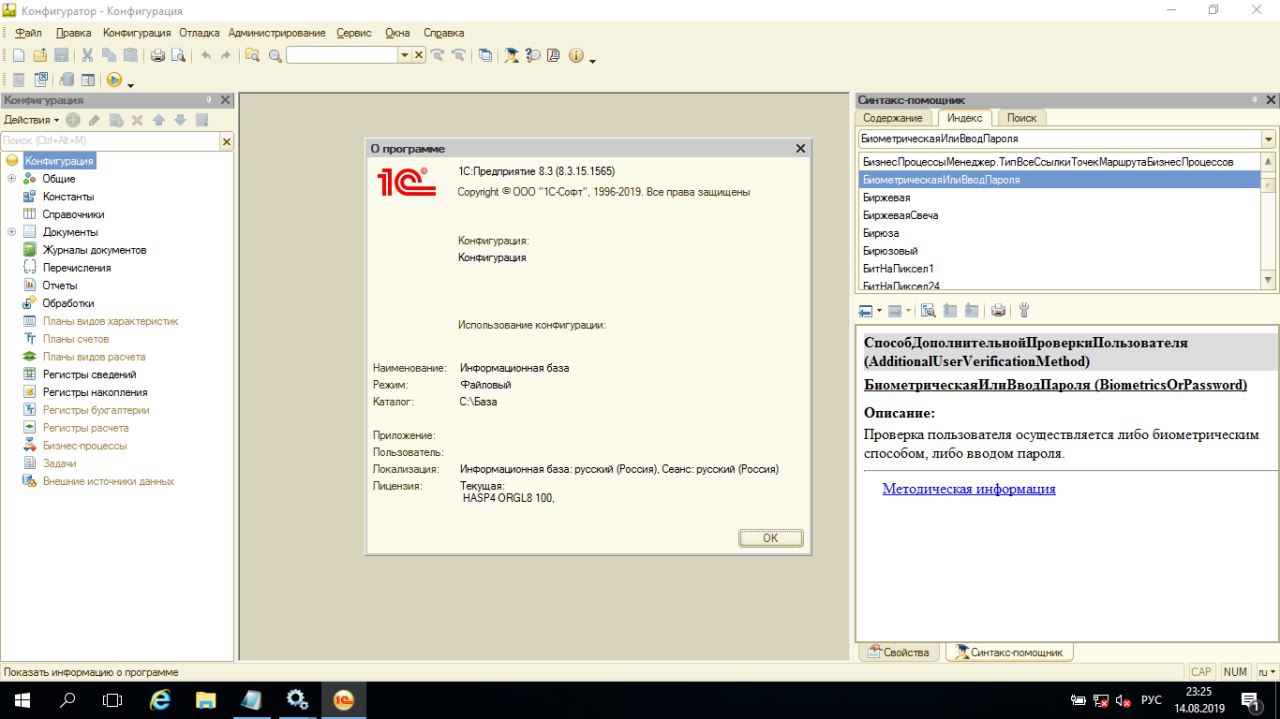1280x719 pixels.
Task: Open Internet Explorer from the taskbar
Action: pyautogui.click(x=159, y=699)
